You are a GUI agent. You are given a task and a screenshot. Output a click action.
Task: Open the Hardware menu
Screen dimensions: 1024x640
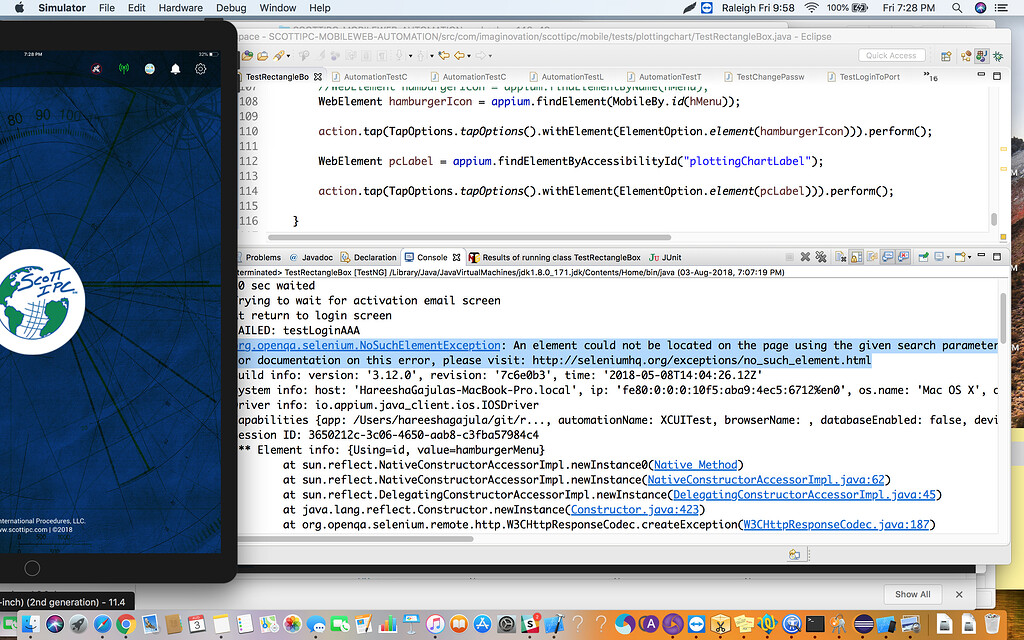[181, 7]
